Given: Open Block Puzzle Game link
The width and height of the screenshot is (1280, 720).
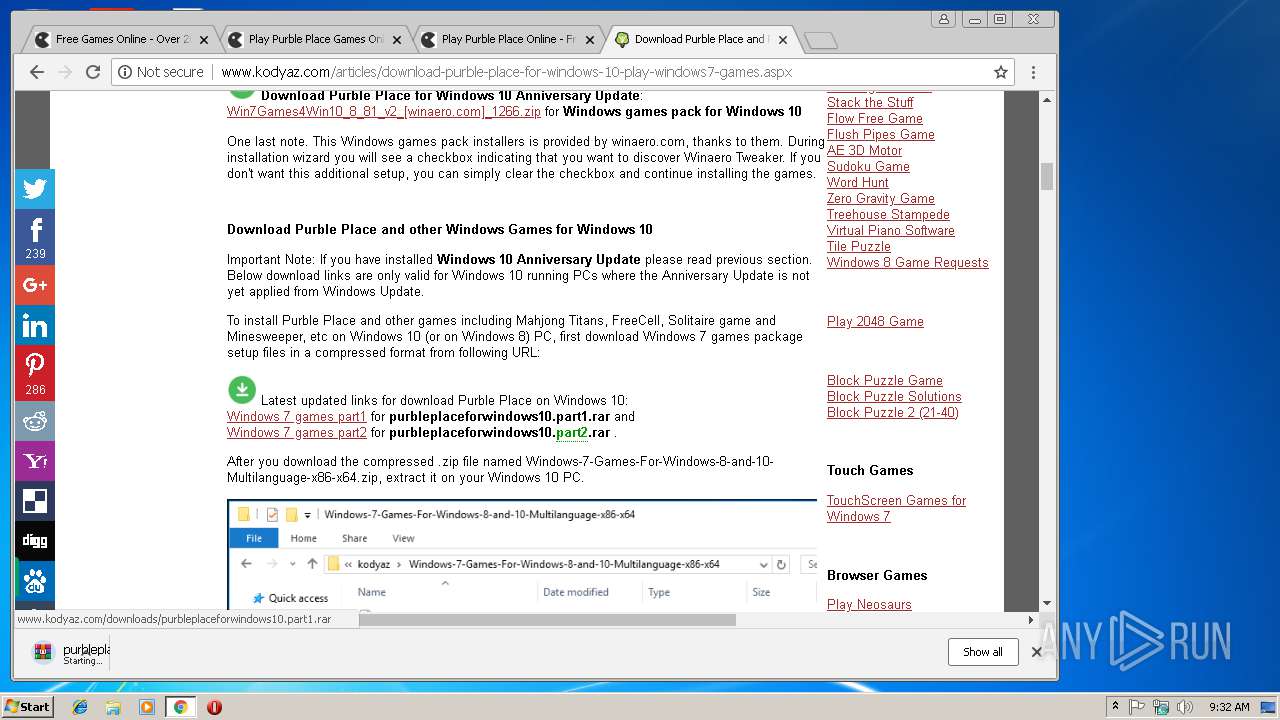Looking at the screenshot, I should (885, 380).
